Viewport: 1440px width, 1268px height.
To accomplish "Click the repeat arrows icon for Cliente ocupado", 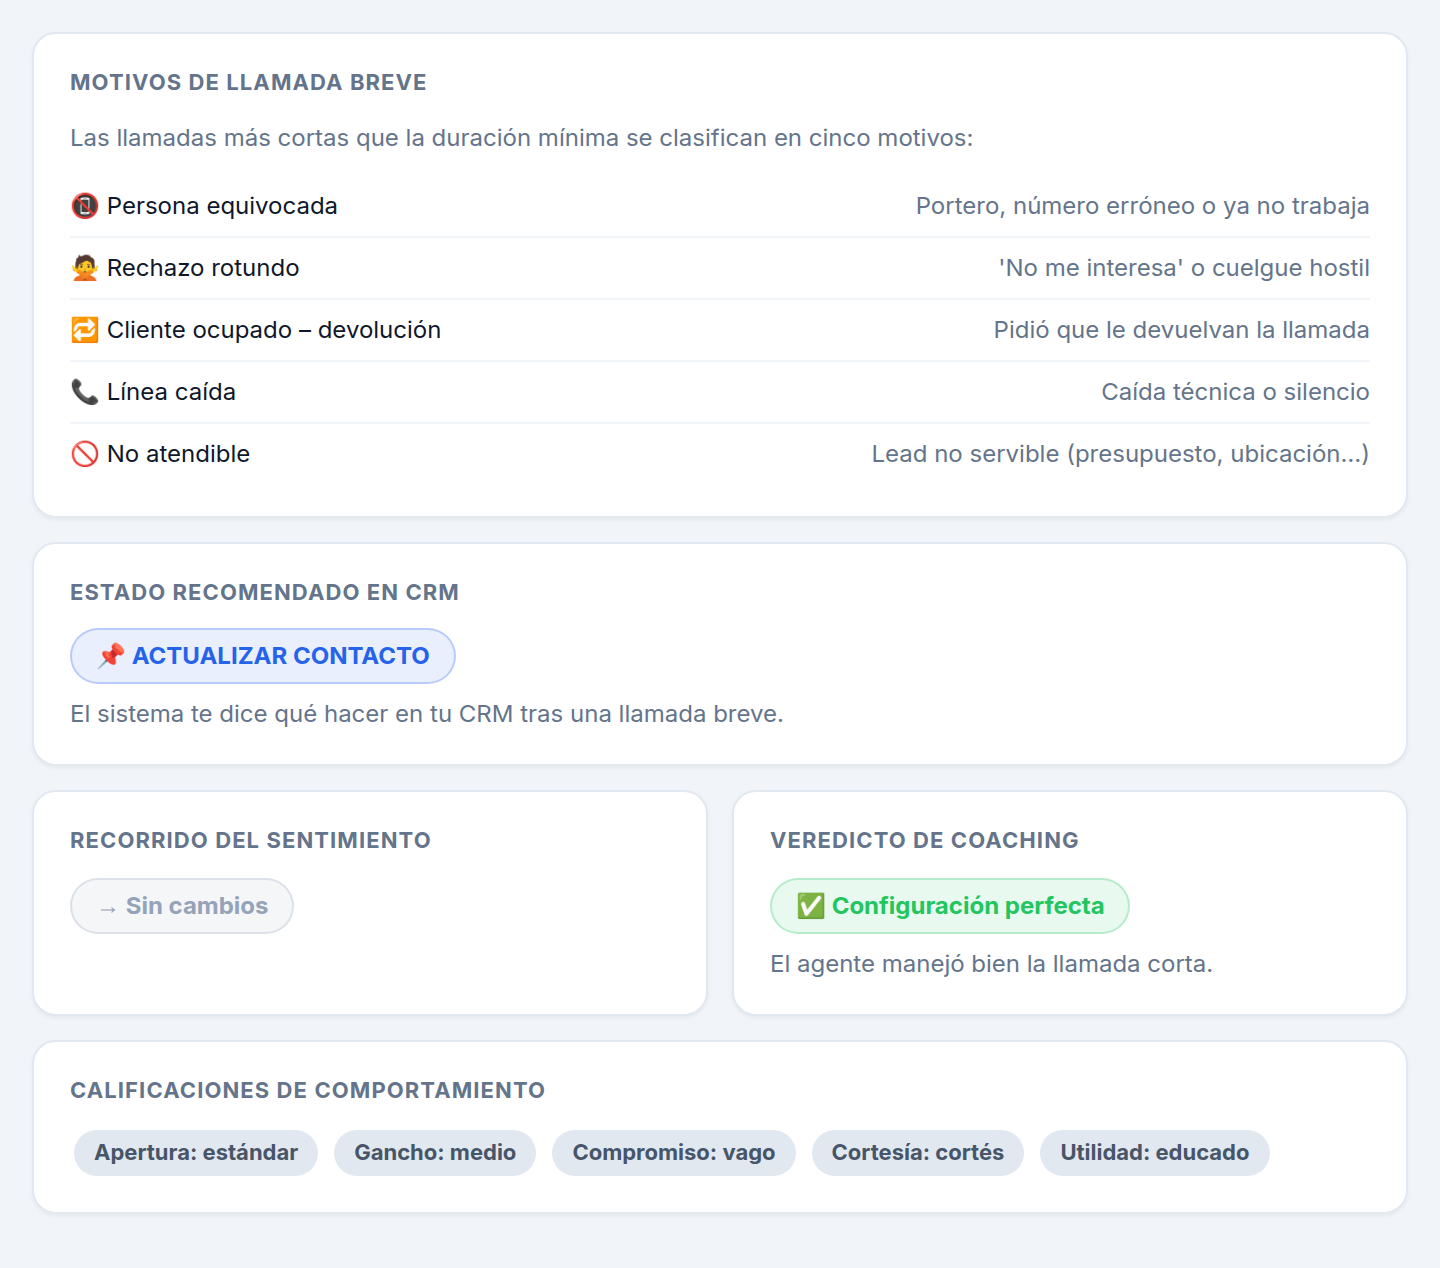I will pos(85,330).
